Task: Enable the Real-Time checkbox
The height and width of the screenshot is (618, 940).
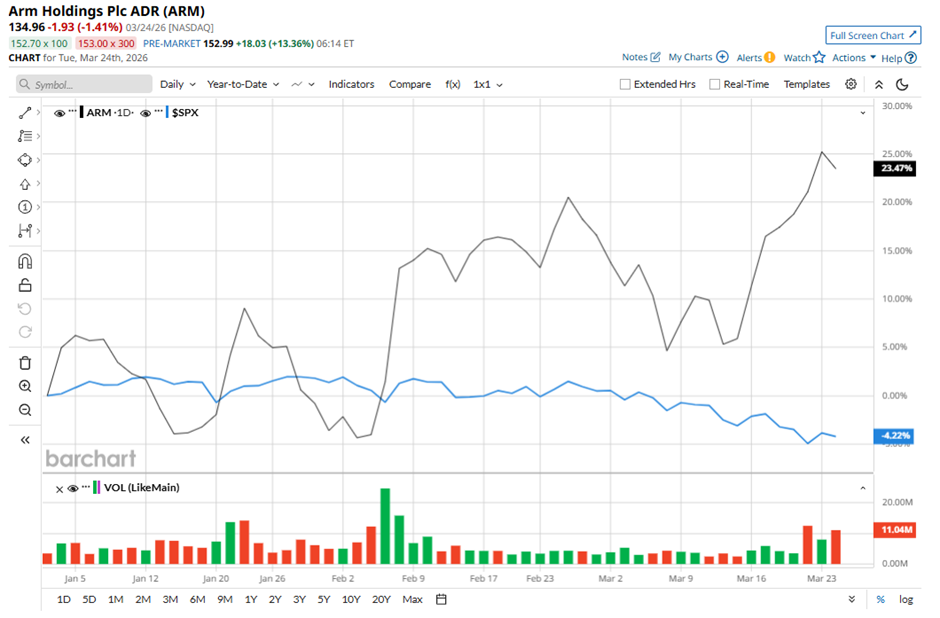Action: click(714, 85)
